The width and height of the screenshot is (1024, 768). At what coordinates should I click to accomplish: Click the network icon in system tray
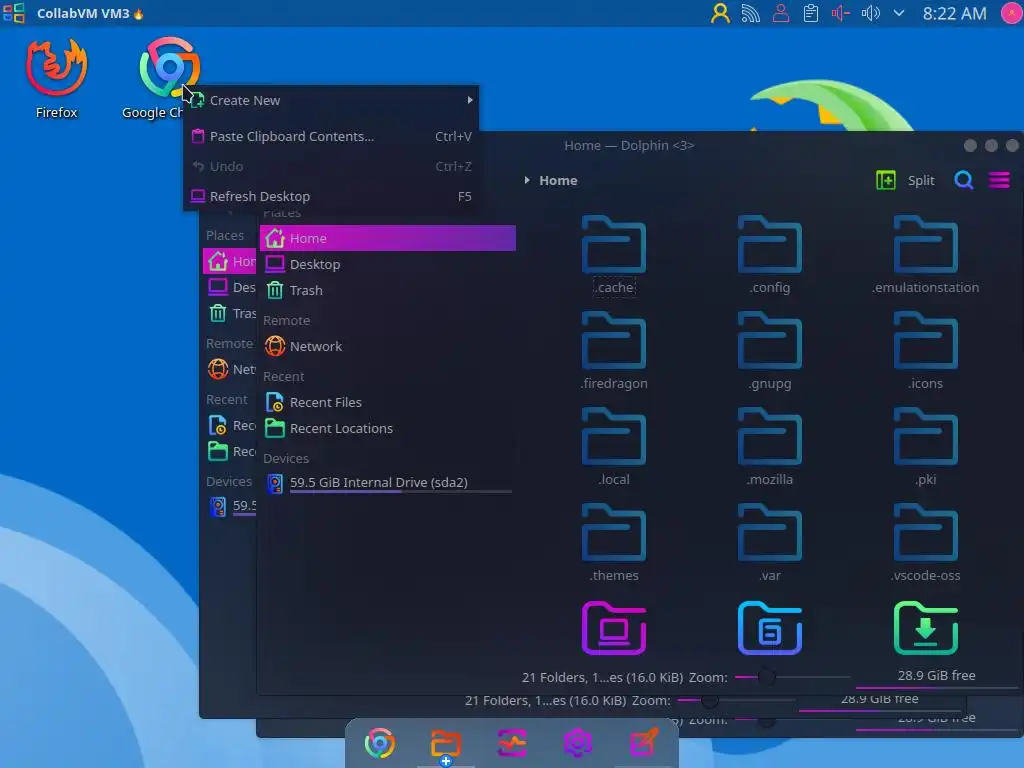pyautogui.click(x=750, y=13)
